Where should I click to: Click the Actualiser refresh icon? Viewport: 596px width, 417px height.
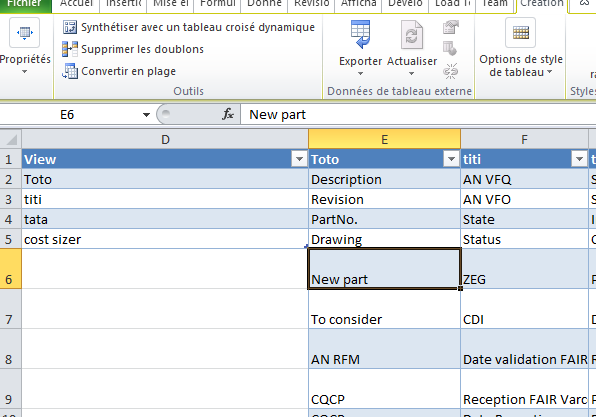[412, 35]
